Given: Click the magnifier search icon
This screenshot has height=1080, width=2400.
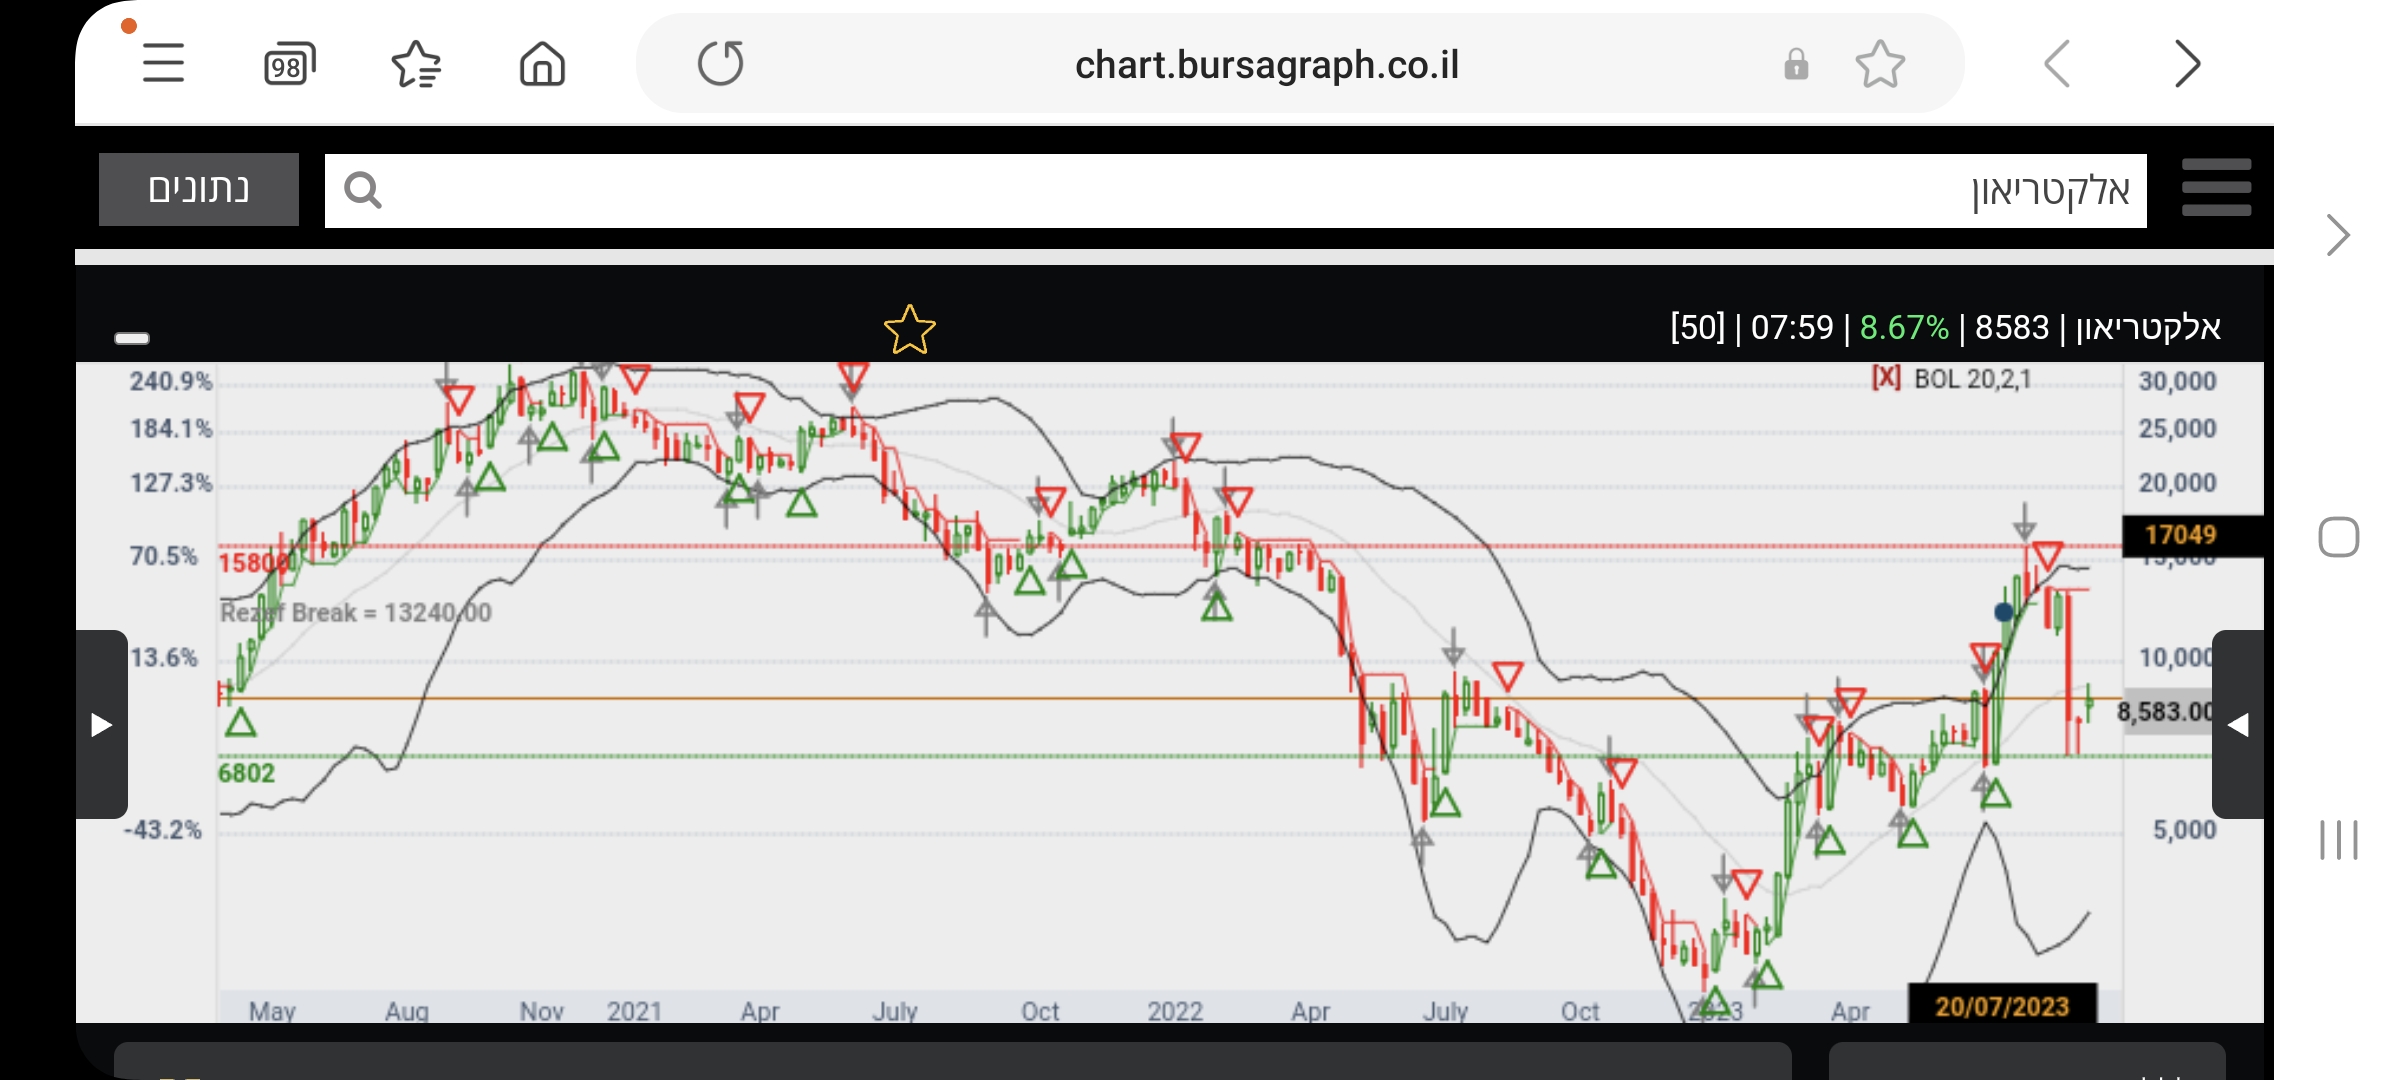Looking at the screenshot, I should pos(362,190).
